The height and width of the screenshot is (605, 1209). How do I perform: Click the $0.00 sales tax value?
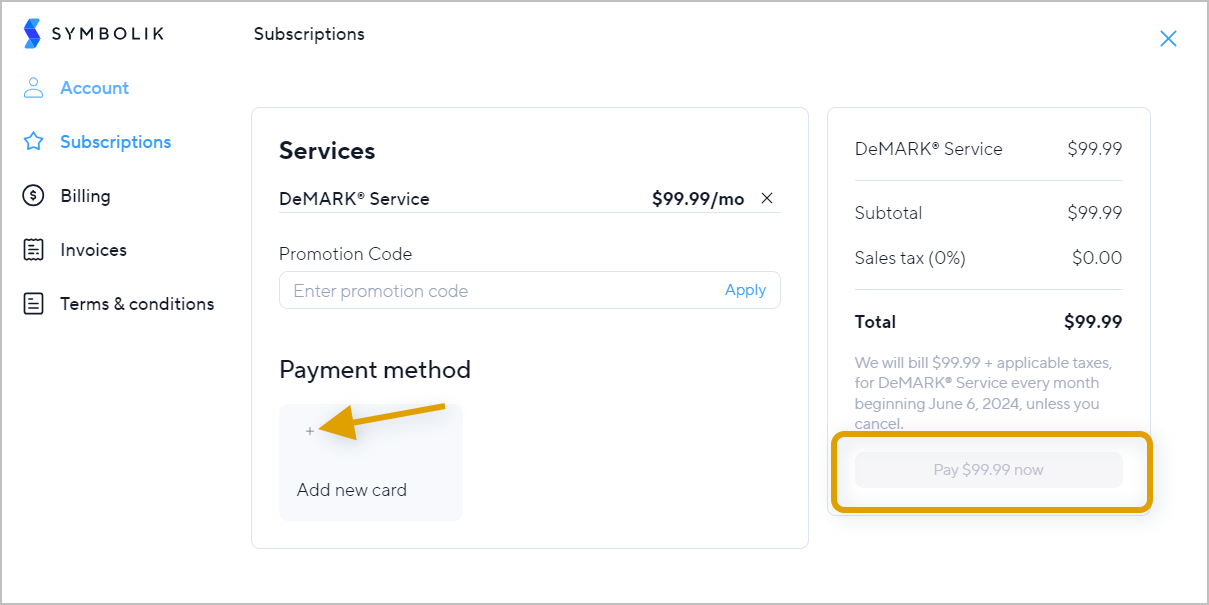click(1097, 258)
